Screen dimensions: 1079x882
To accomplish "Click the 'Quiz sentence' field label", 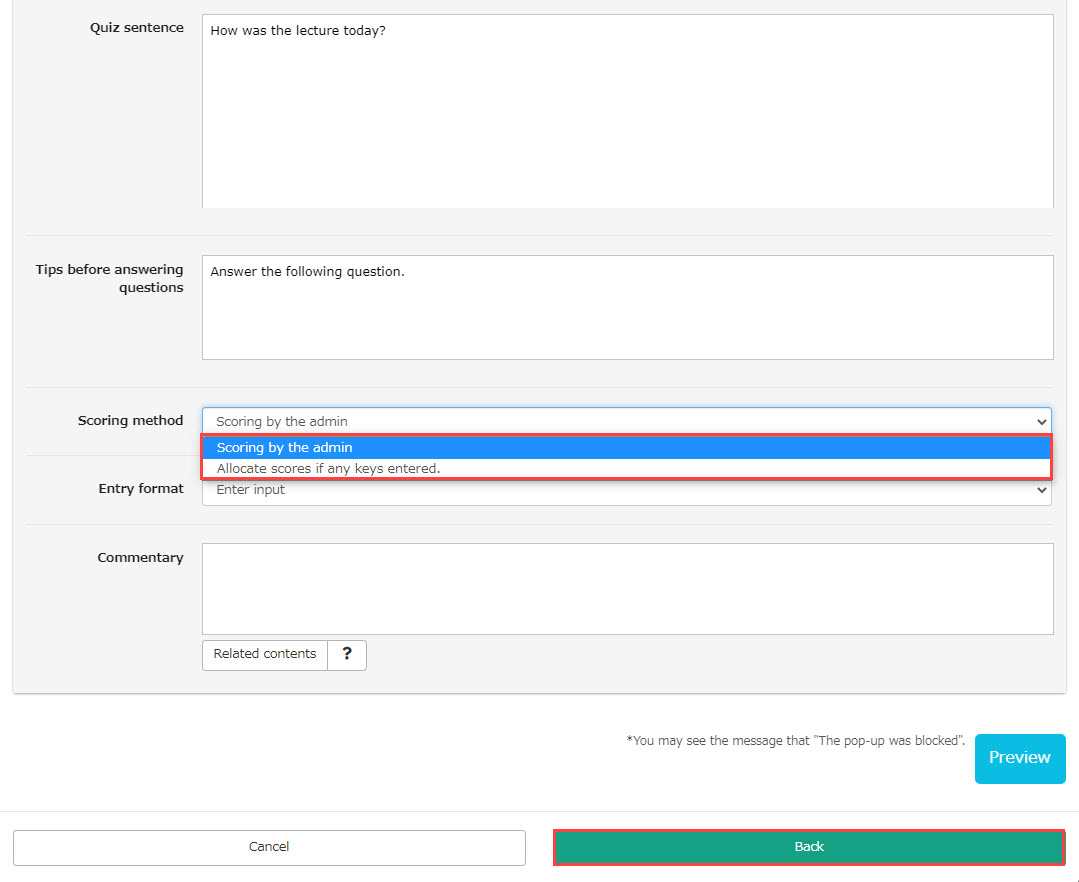I will pyautogui.click(x=136, y=28).
